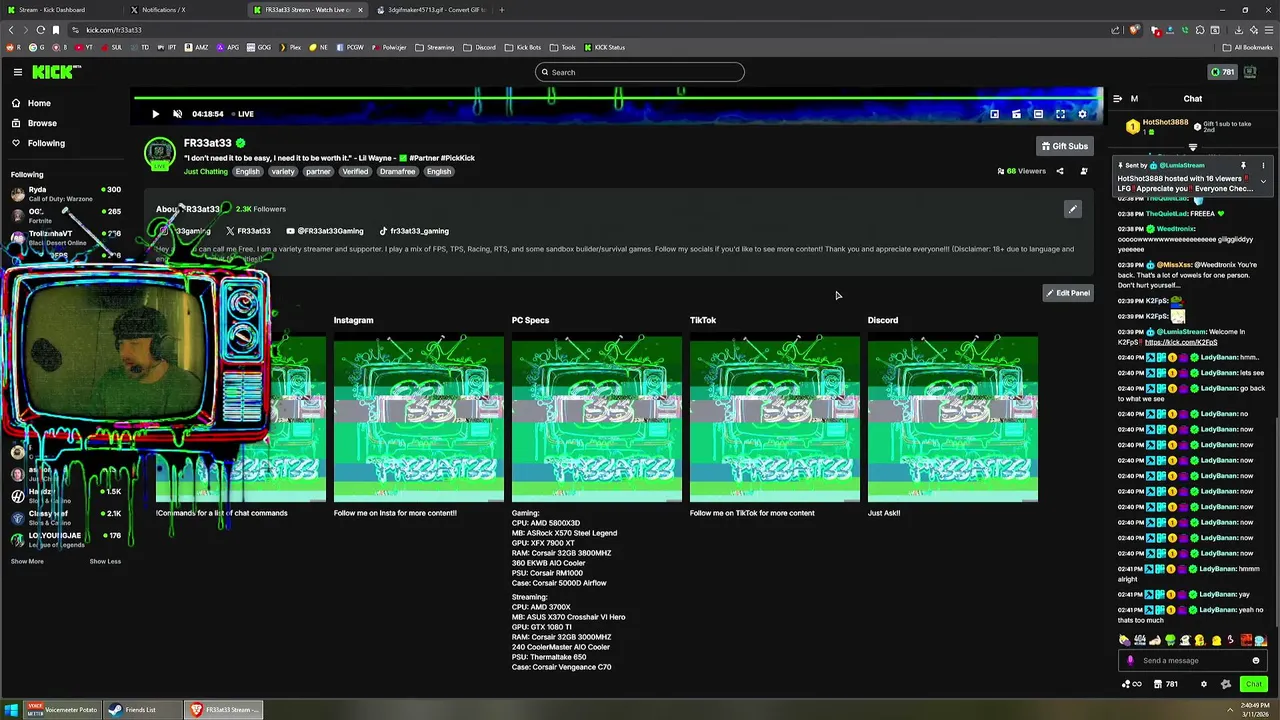This screenshot has width=1280, height=720.
Task: Click the Edit Panel button
Action: (x=1067, y=293)
